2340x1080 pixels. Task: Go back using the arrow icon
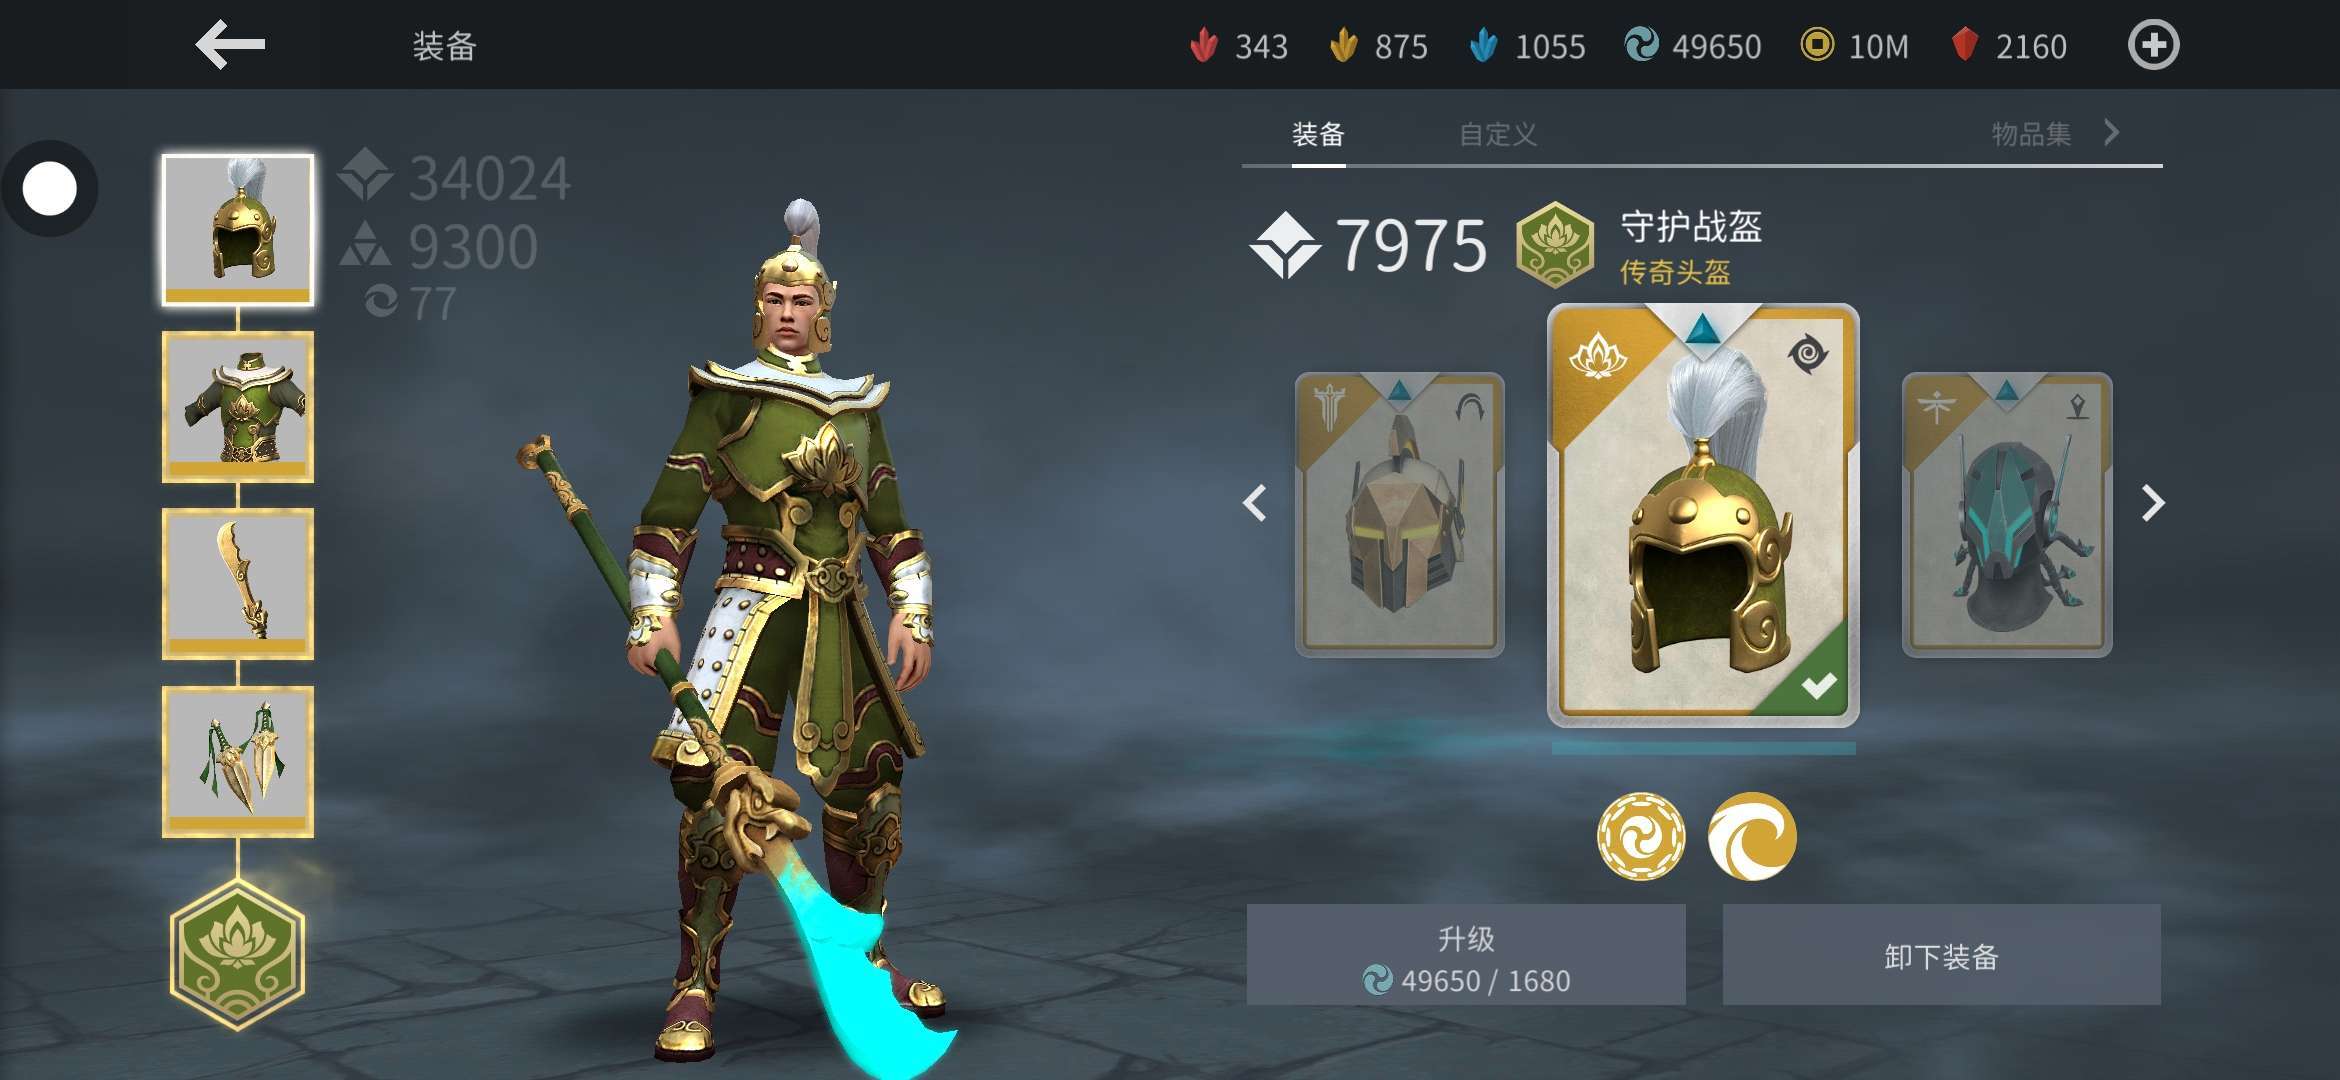click(230, 45)
